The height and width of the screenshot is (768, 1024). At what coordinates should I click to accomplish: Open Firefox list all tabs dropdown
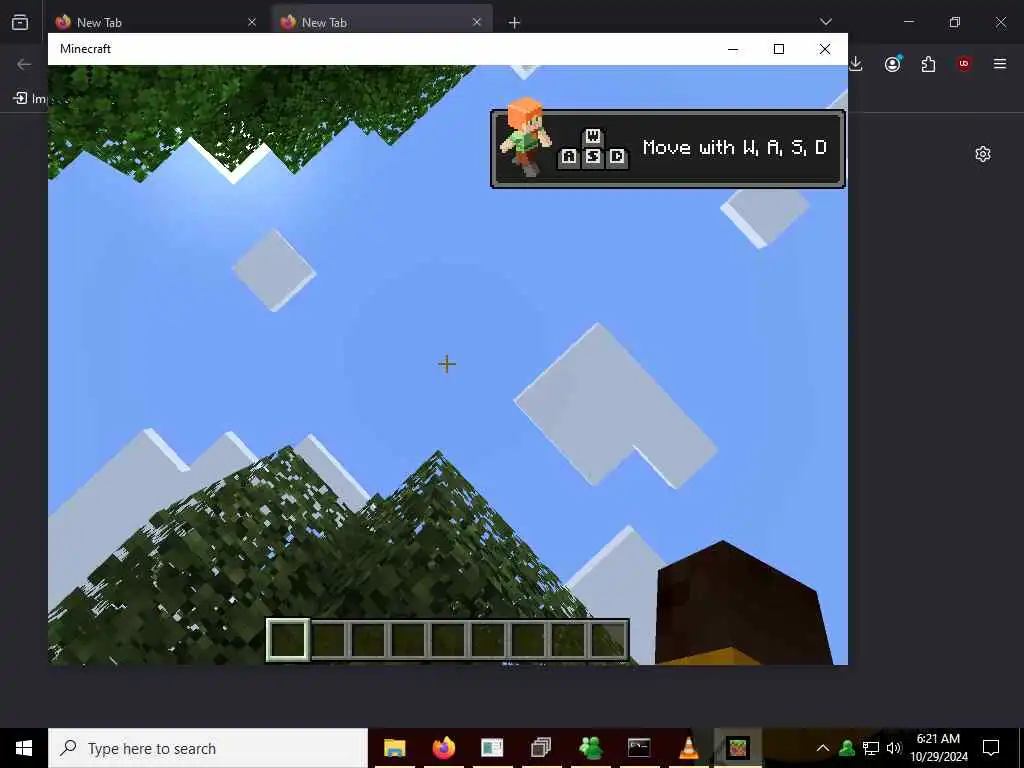pos(825,22)
